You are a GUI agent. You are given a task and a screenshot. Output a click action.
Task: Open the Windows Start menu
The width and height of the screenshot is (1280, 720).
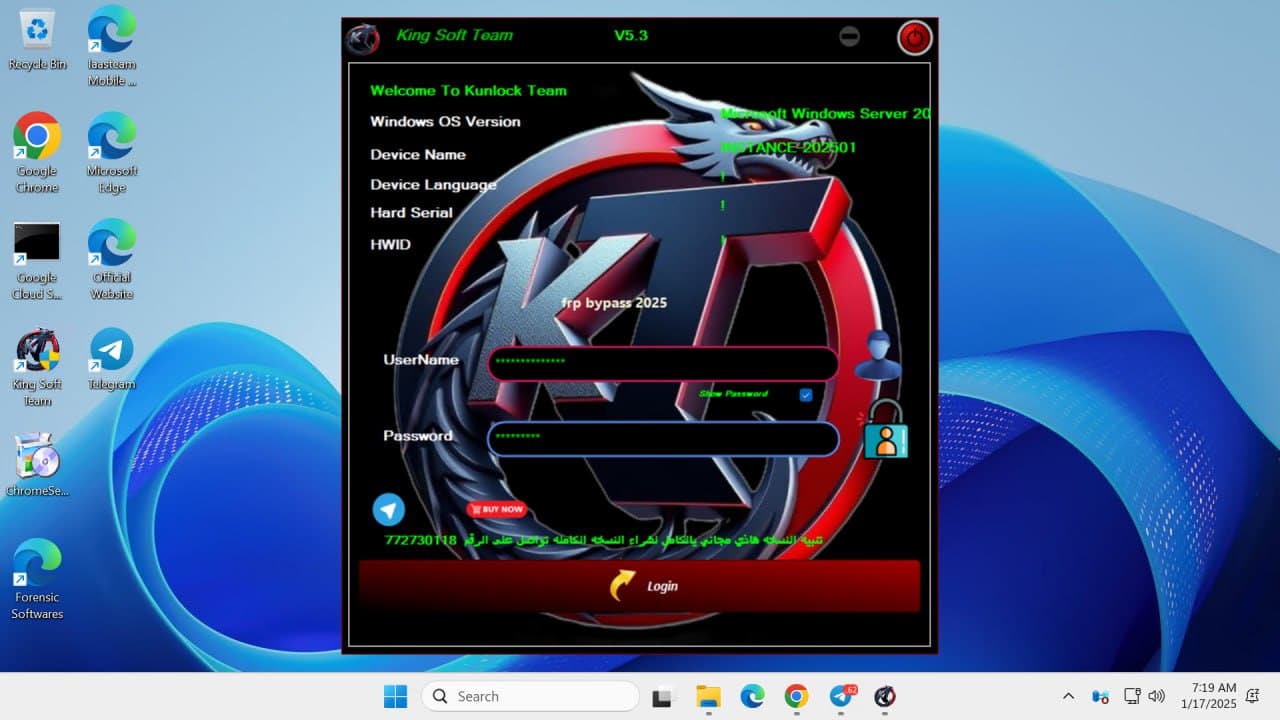[x=395, y=696]
